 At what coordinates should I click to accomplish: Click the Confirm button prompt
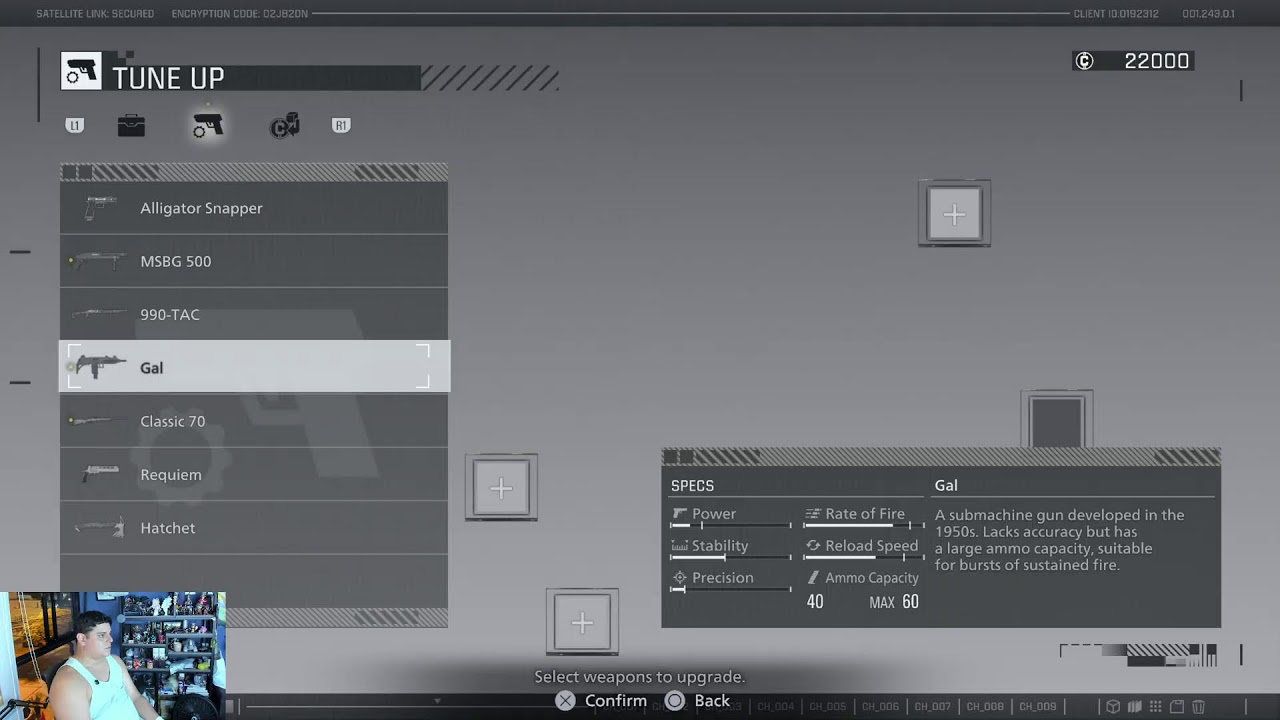(602, 701)
